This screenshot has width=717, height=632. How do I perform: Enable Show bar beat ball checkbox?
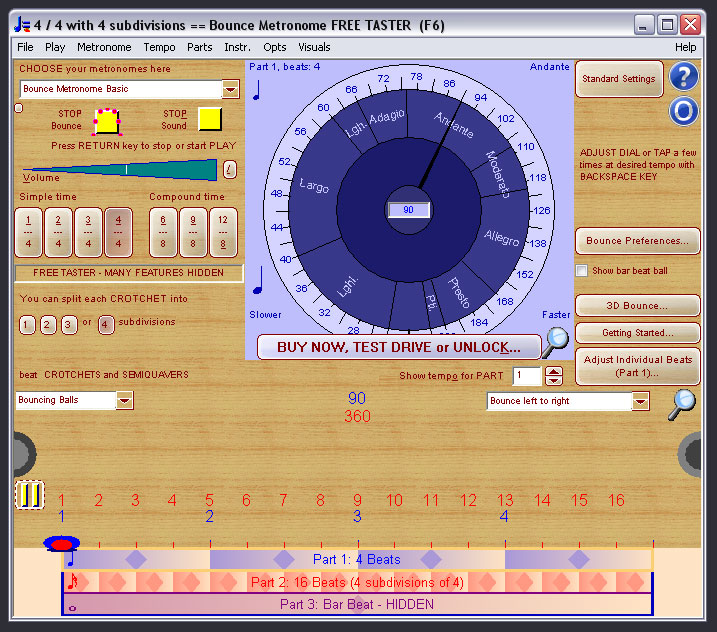tap(581, 271)
